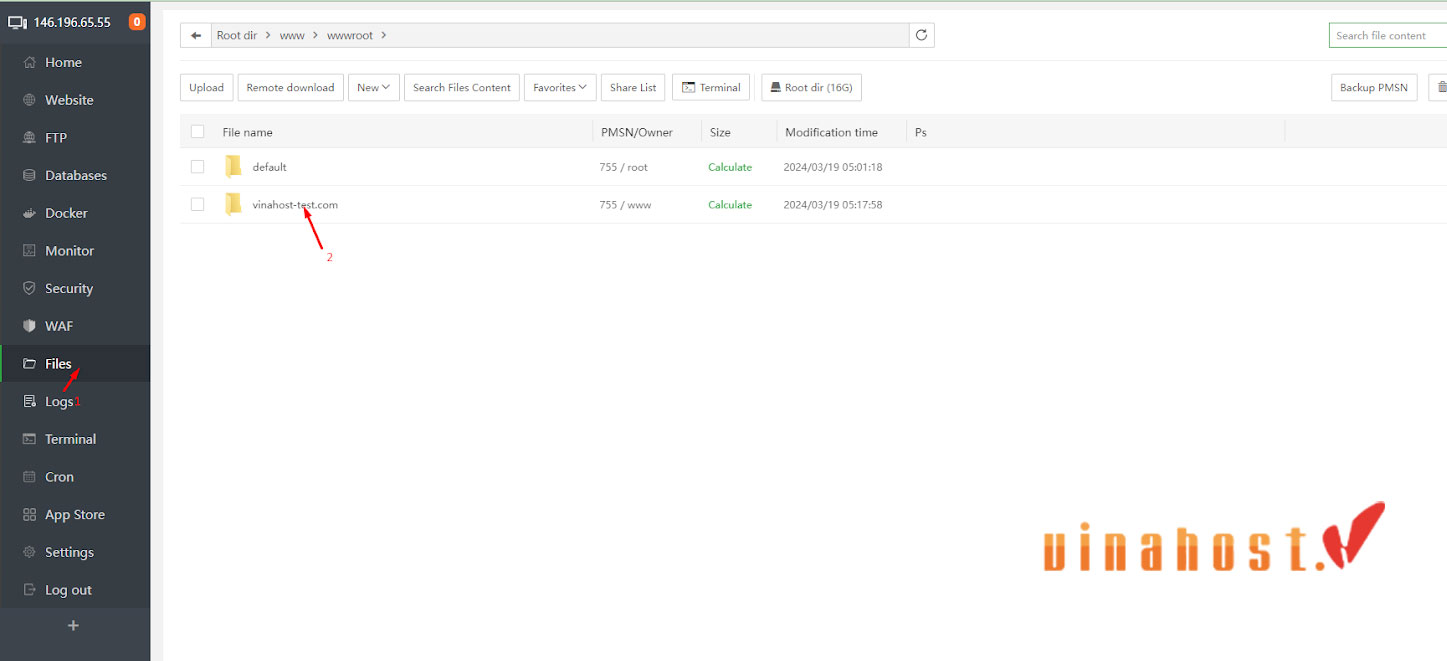Open the Favorites dropdown
Viewport: 1447px width, 661px height.
pyautogui.click(x=560, y=88)
